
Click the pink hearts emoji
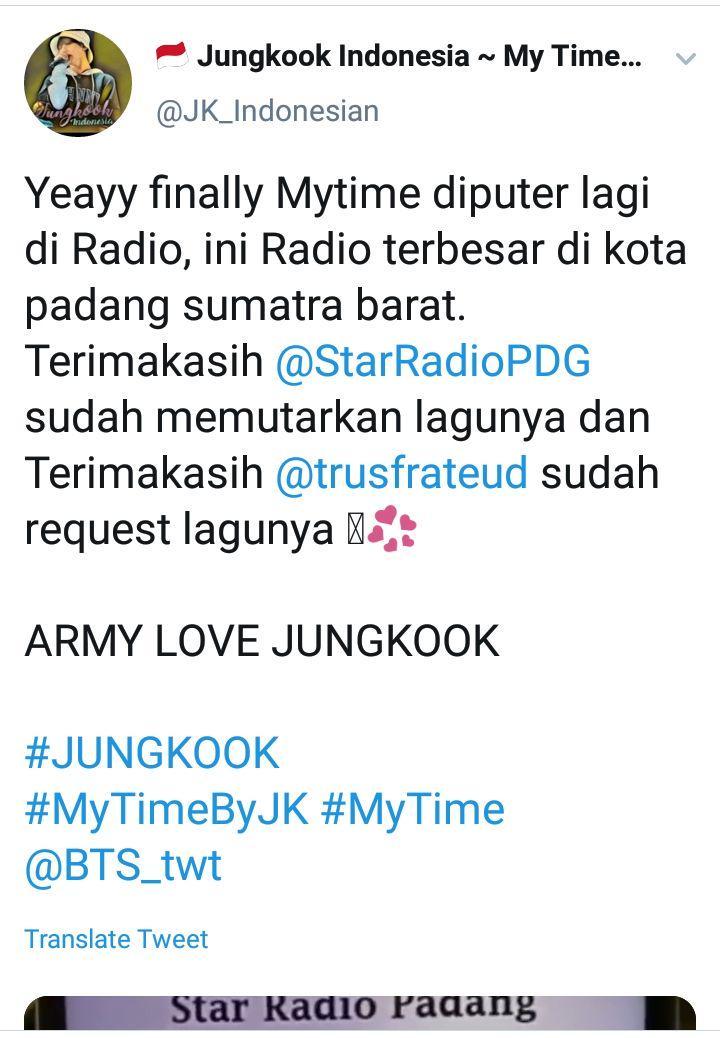coord(392,530)
